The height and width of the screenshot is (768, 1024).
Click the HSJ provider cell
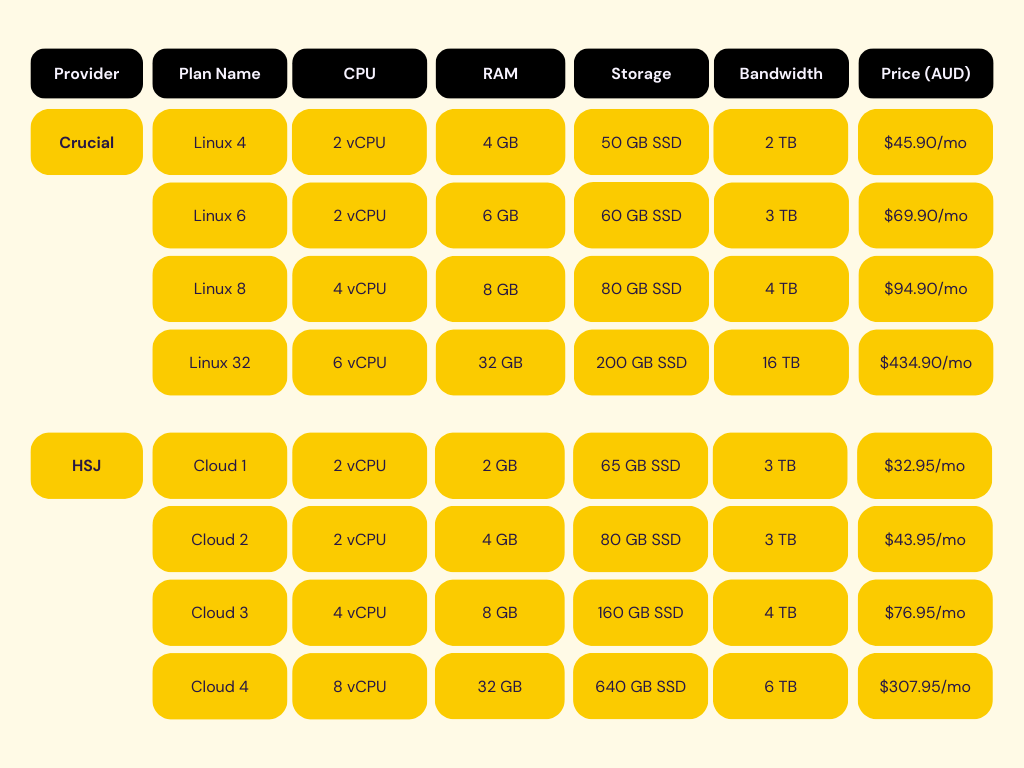coord(87,465)
